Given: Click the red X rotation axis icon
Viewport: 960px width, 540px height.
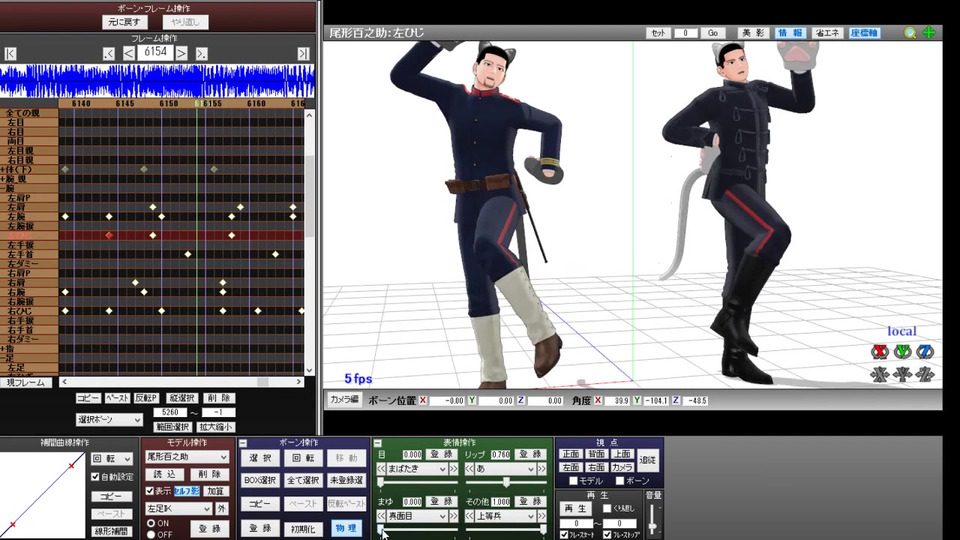Looking at the screenshot, I should [880, 351].
